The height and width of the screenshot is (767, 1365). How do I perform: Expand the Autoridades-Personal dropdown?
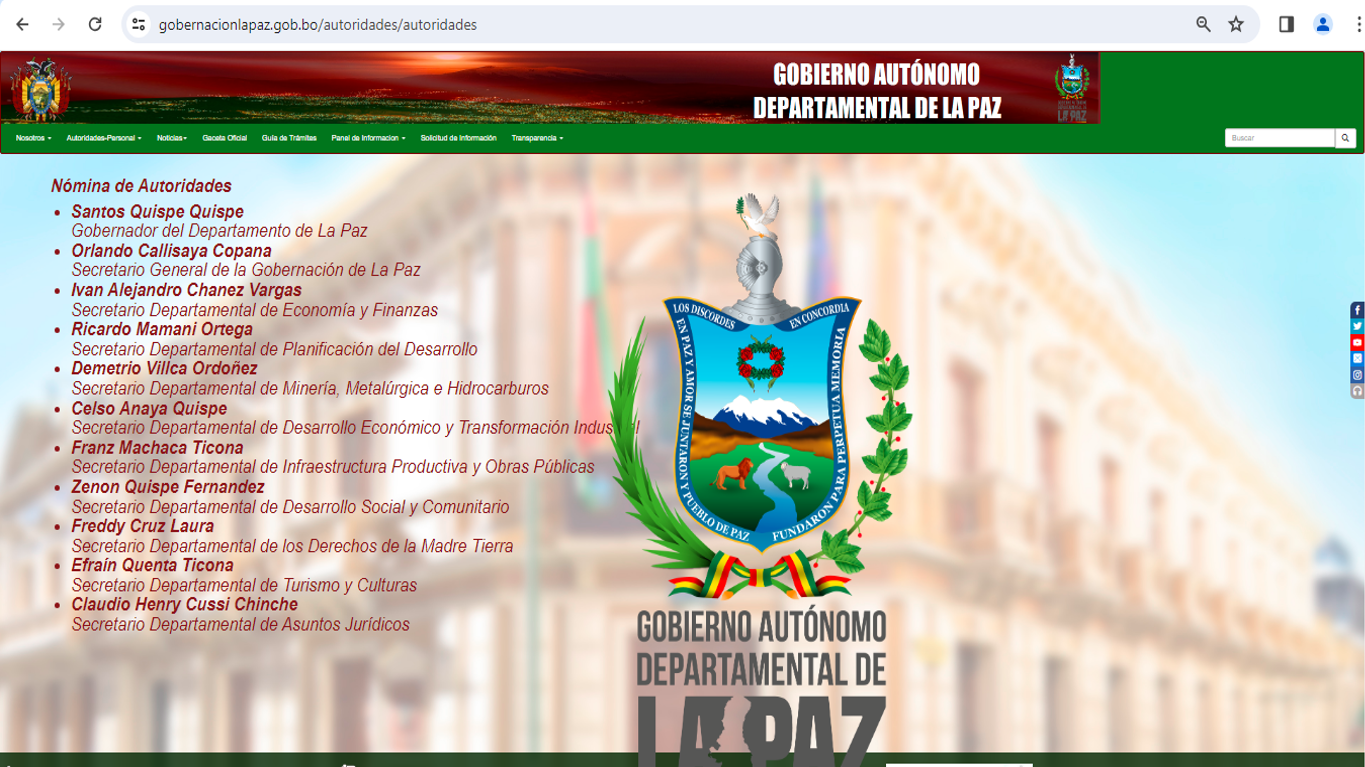(104, 138)
